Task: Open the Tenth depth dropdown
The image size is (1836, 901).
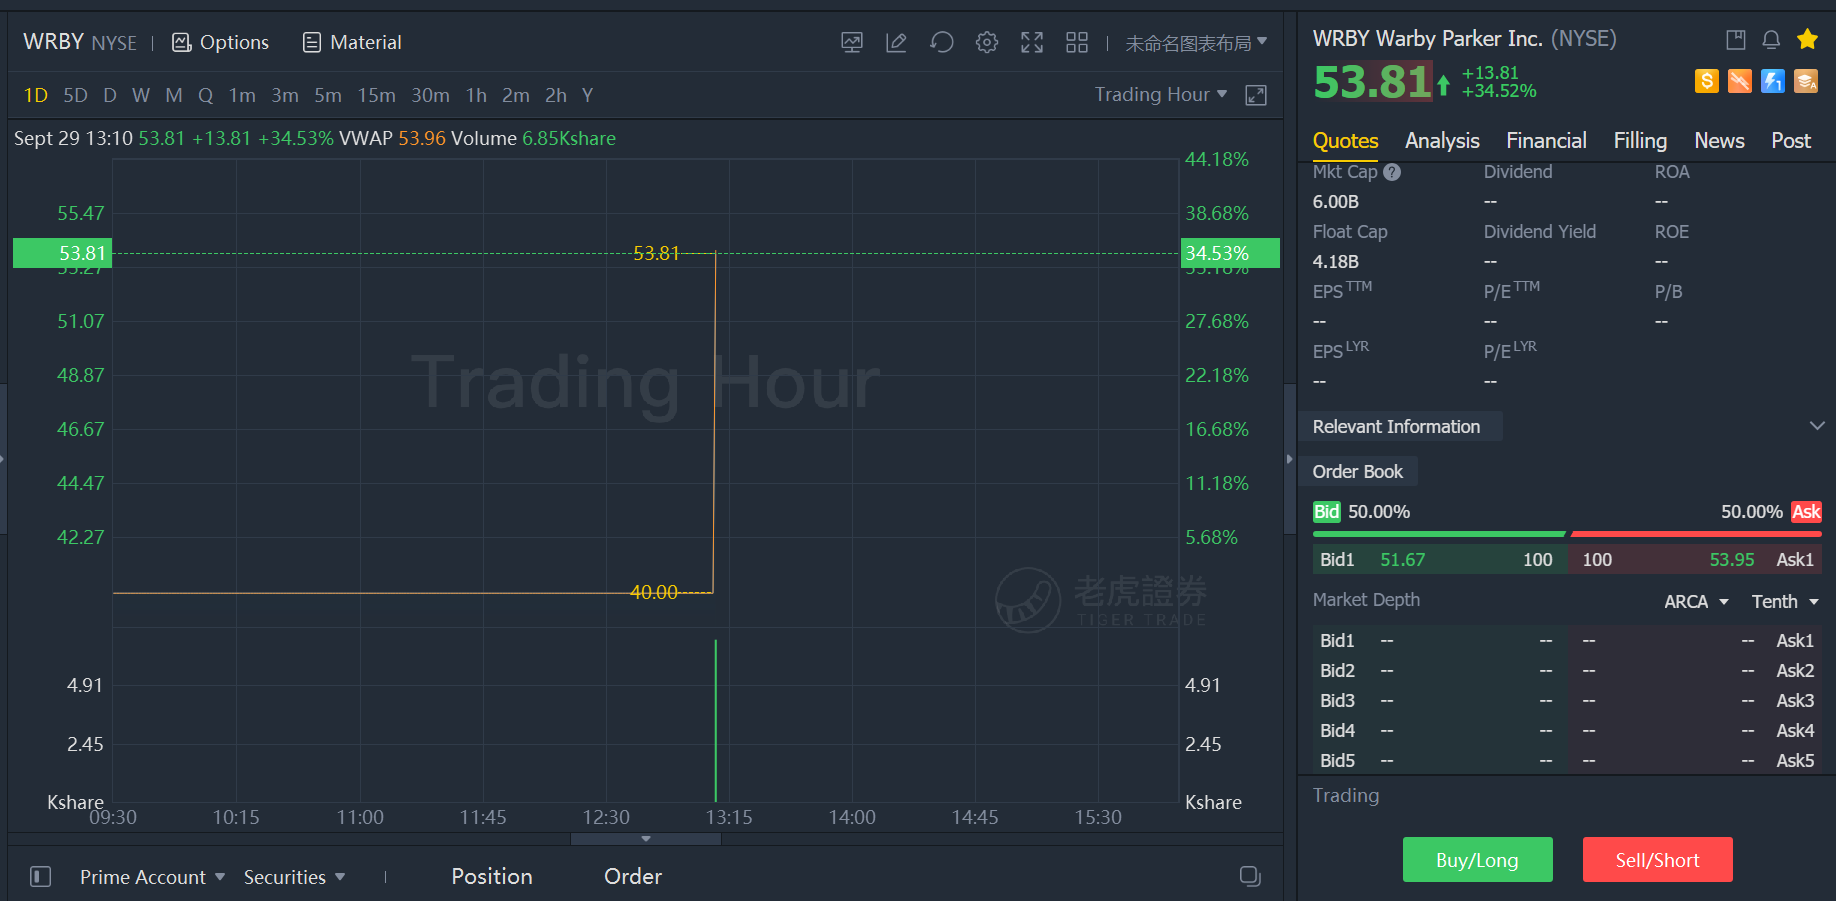Action: [1785, 601]
